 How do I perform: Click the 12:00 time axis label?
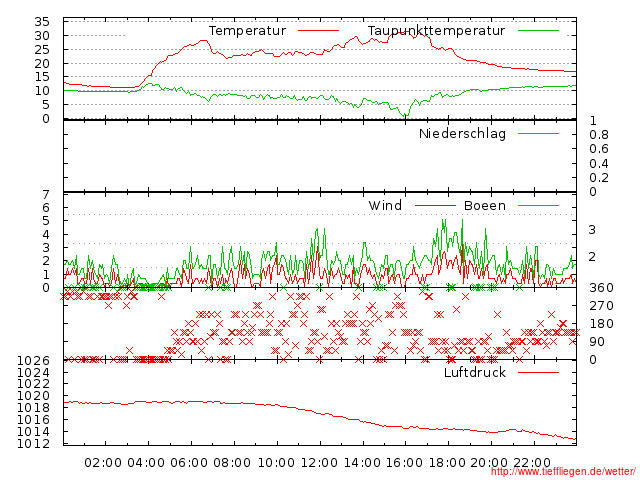[319, 463]
